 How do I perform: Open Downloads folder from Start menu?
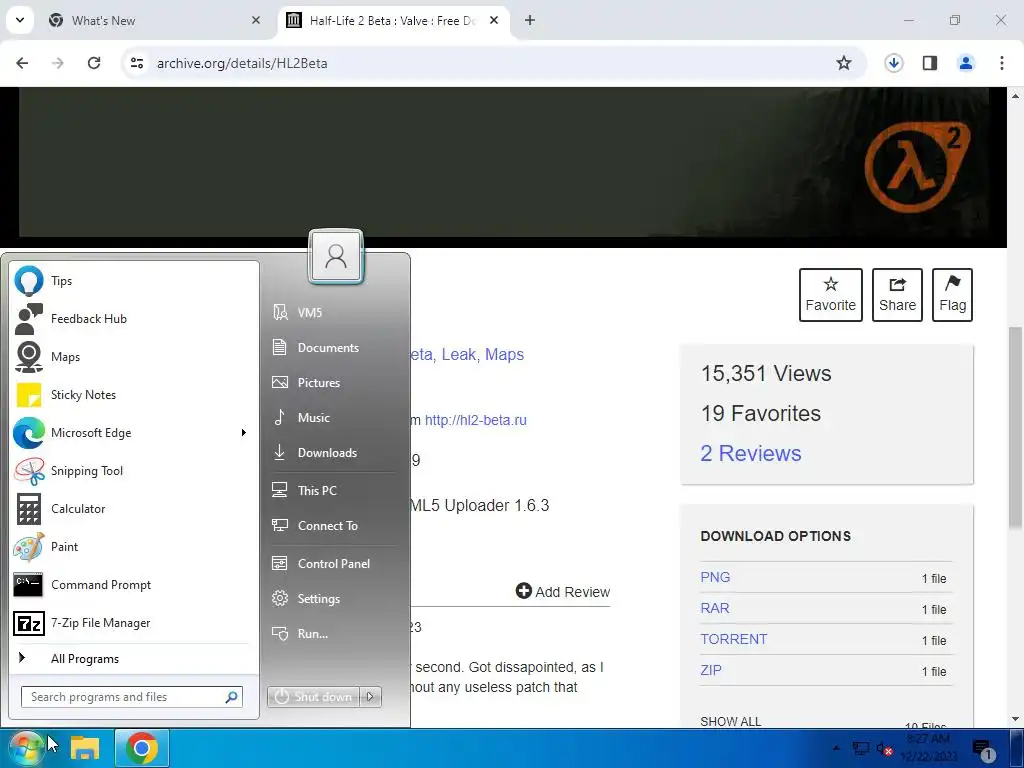pyautogui.click(x=333, y=453)
